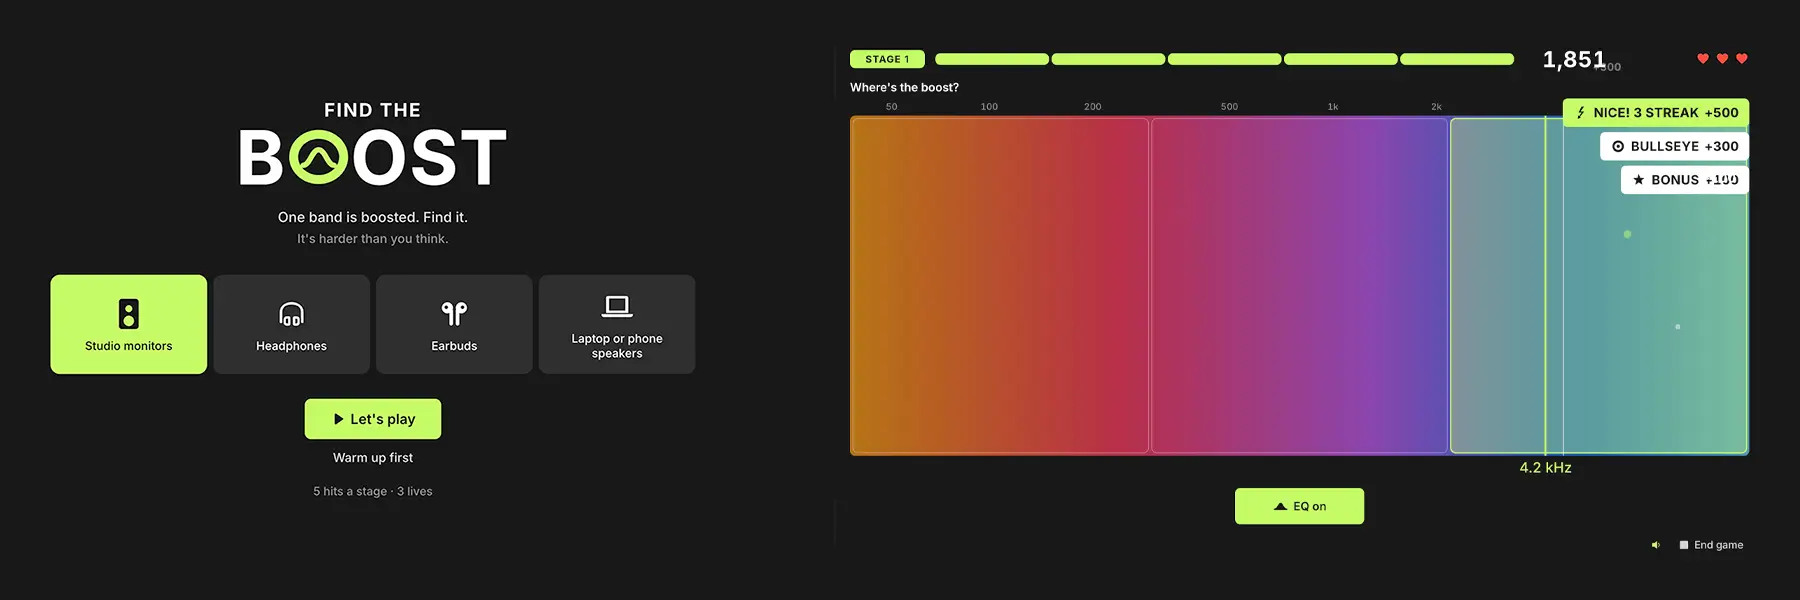Click the "Where's the boost?" prompt
This screenshot has height=600, width=1800.
pyautogui.click(x=904, y=88)
